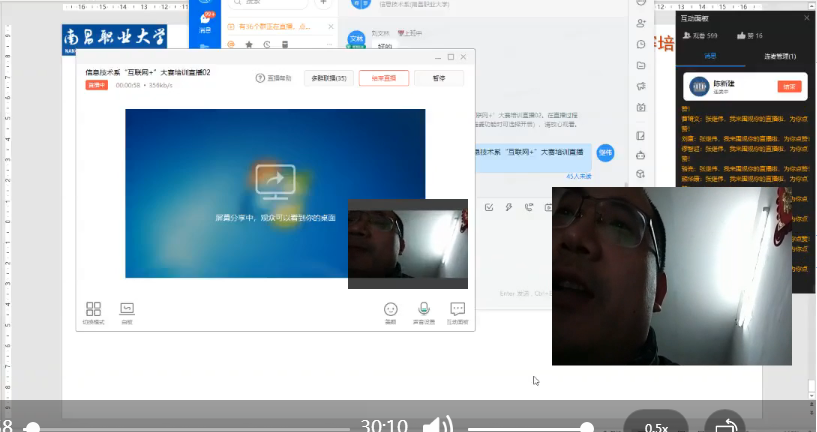This screenshot has width=817, height=432.
Task: Click the screen/desktop share icon at bottom left of live window
Action: pos(127,309)
